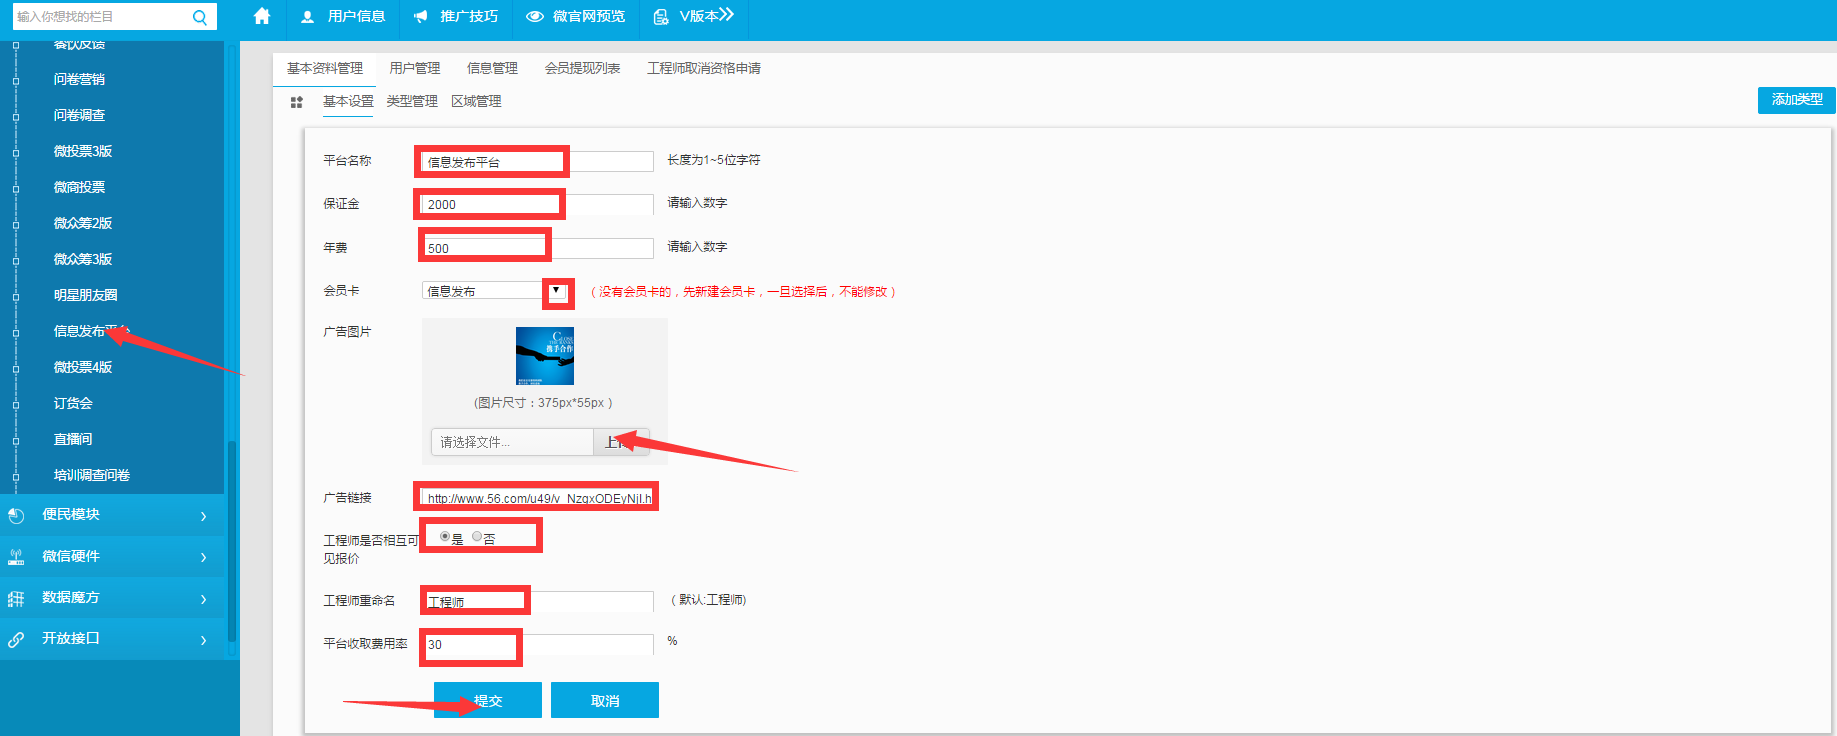The image size is (1837, 736).
Task: Click the 广告图片 preview thumbnail
Action: coord(545,356)
